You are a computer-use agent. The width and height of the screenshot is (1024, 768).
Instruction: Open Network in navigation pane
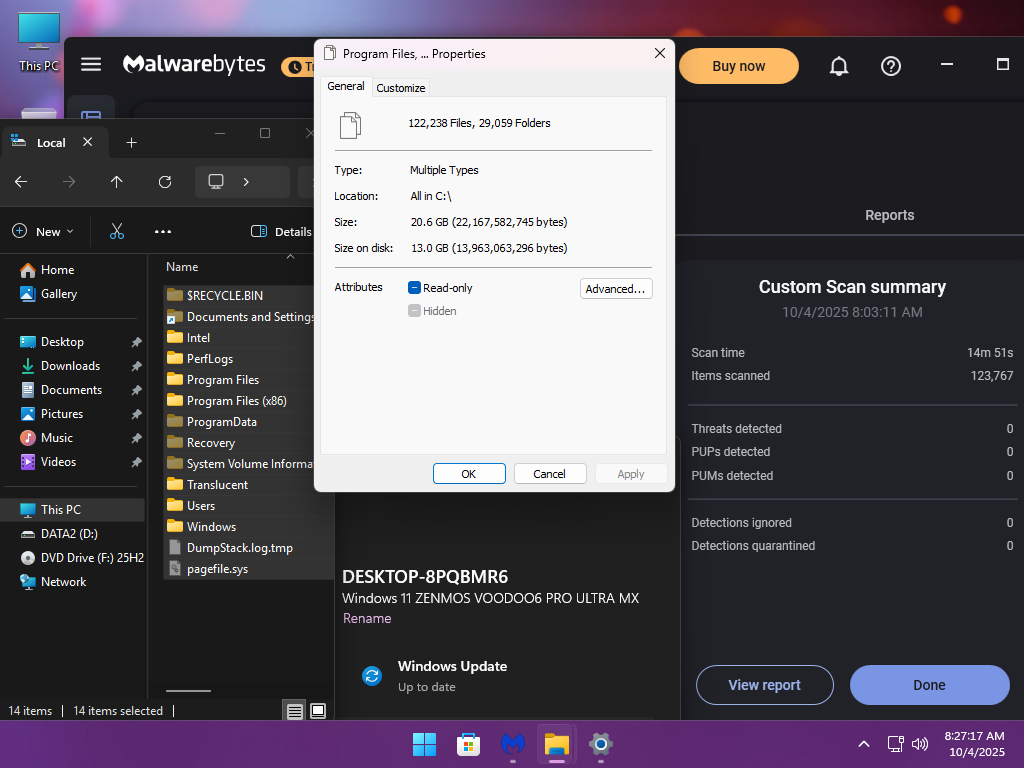coord(63,582)
